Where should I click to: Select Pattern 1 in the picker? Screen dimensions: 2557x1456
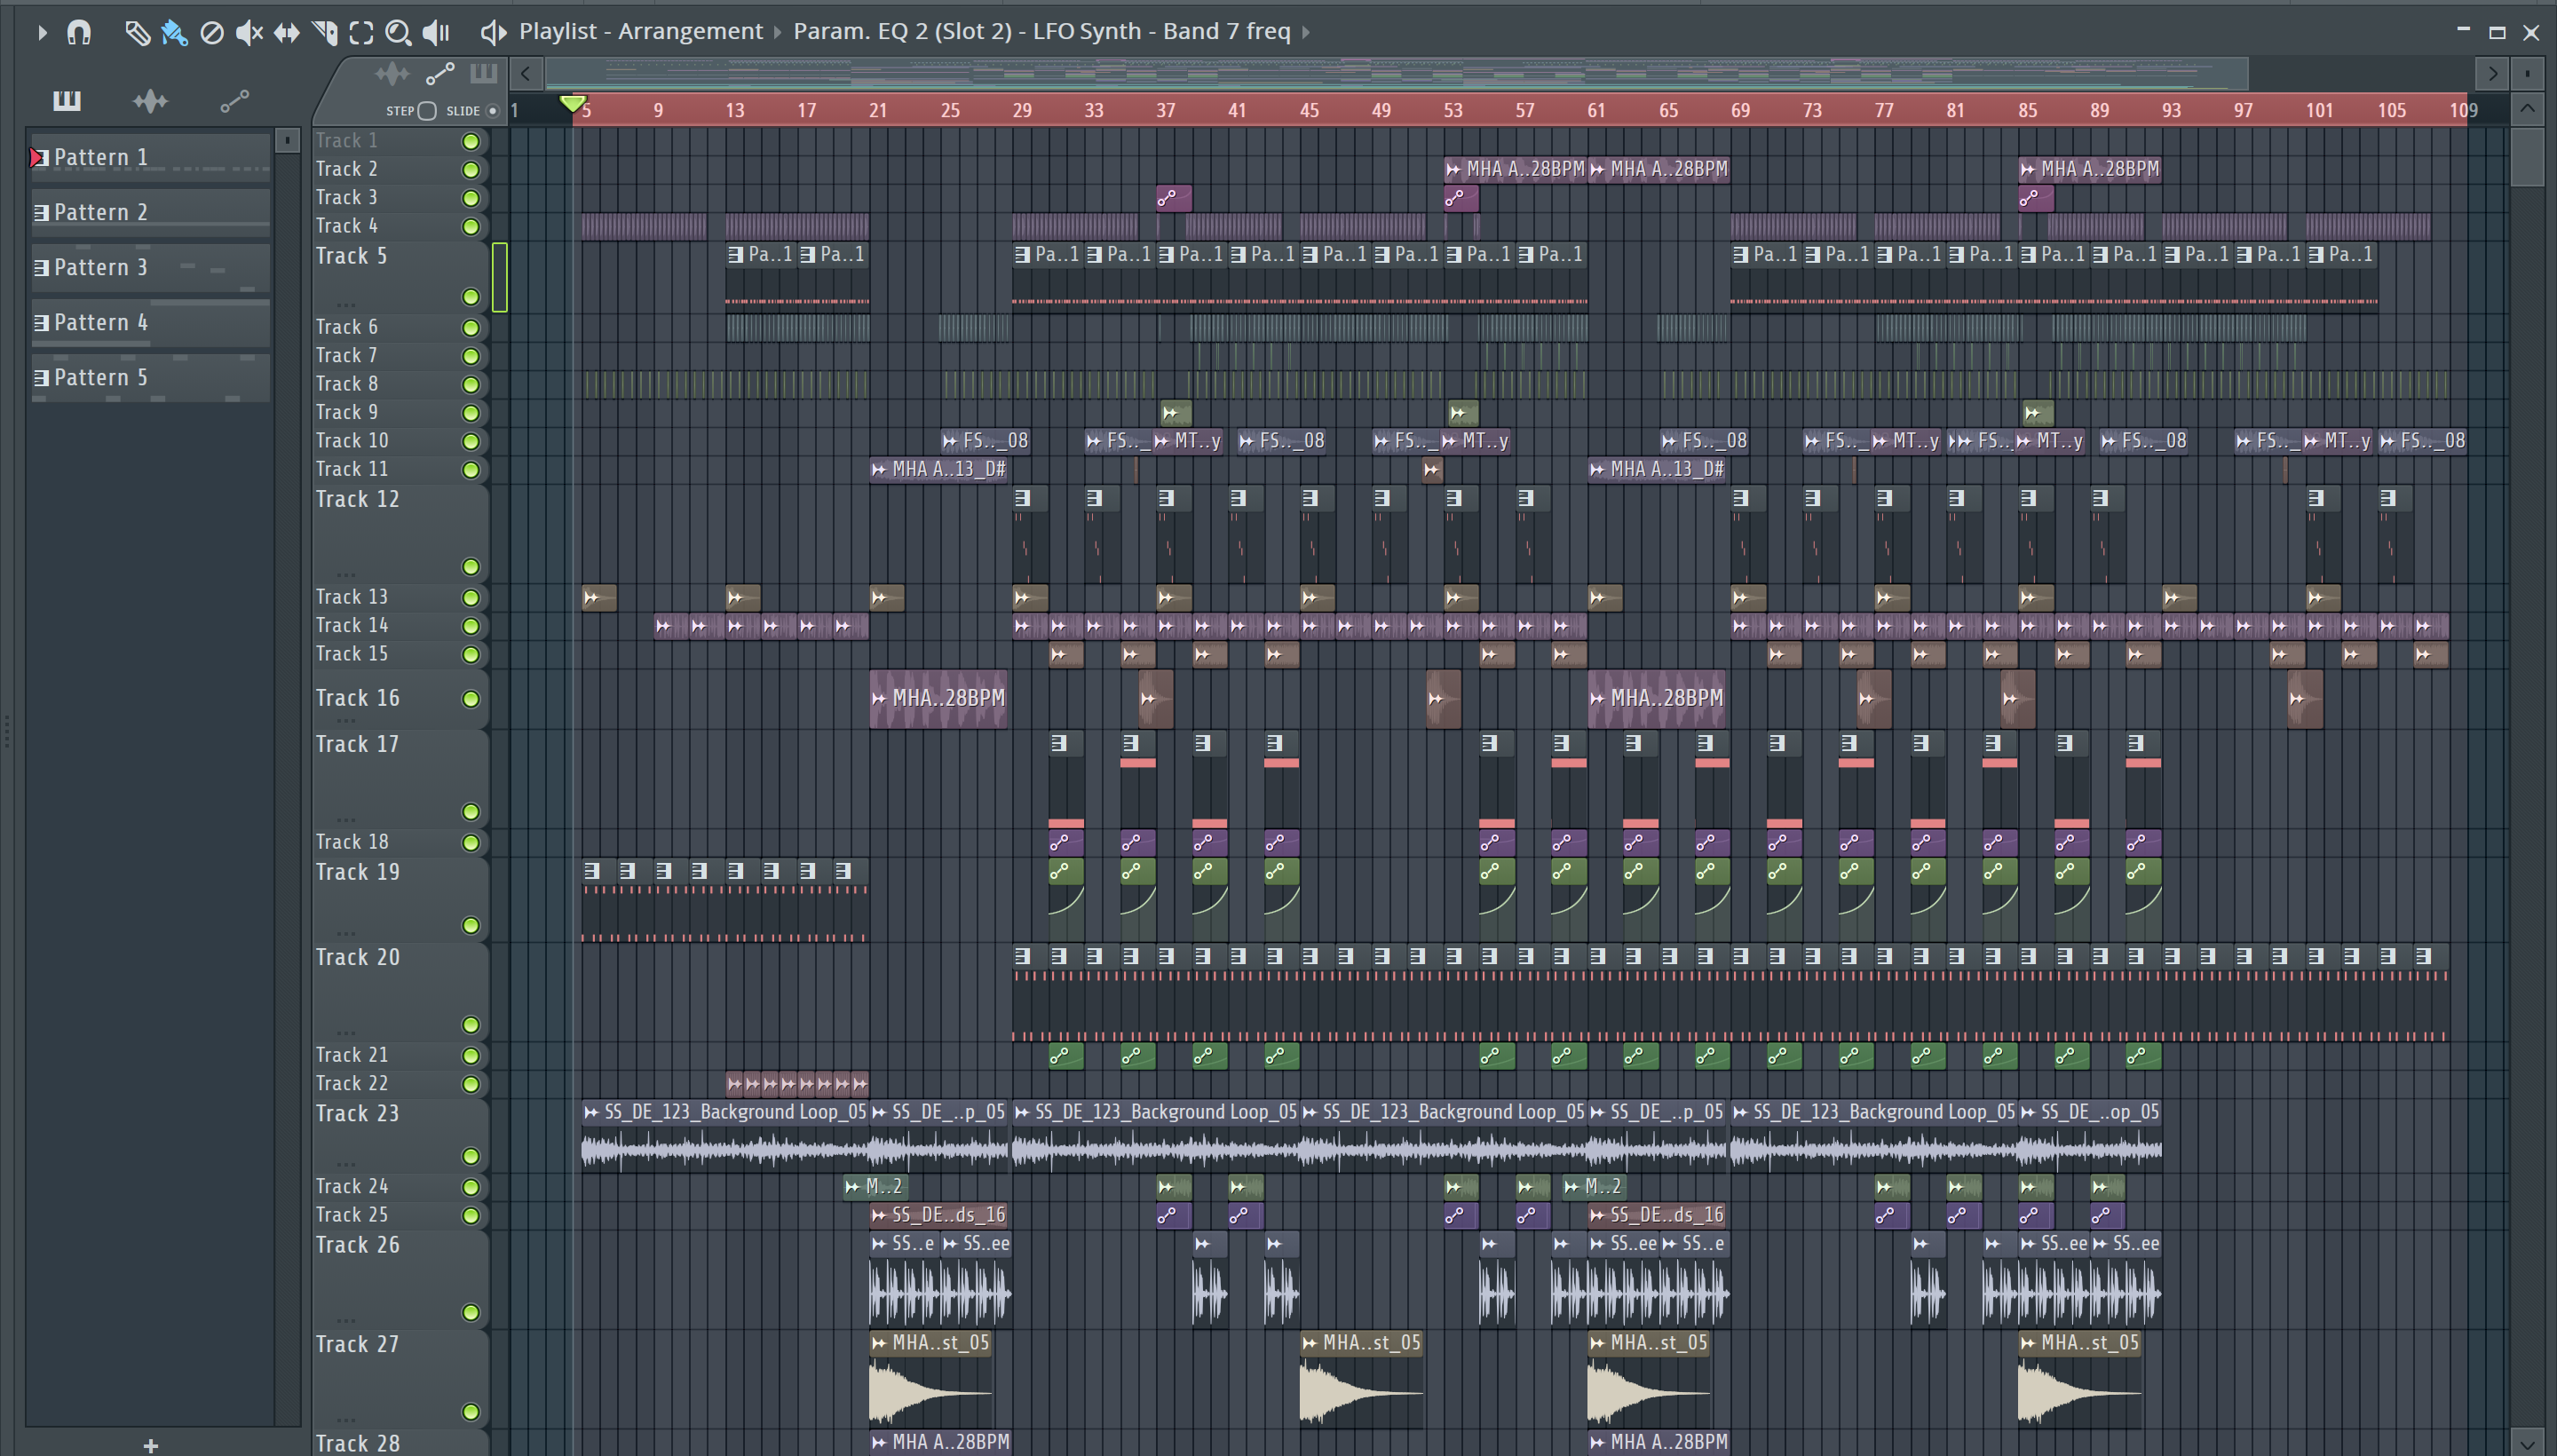pyautogui.click(x=150, y=157)
